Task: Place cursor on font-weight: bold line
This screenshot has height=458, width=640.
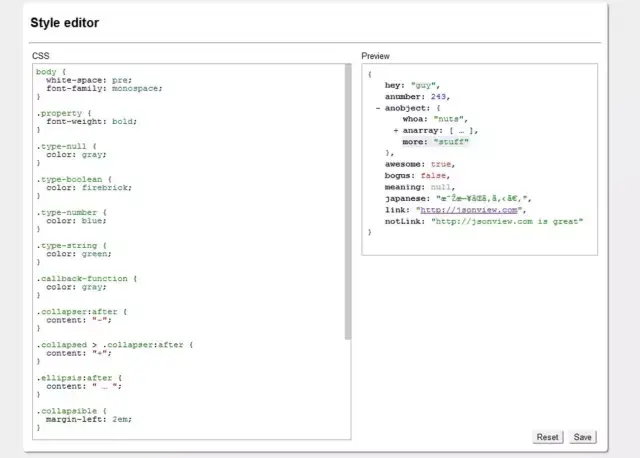Action: pyautogui.click(x=91, y=122)
